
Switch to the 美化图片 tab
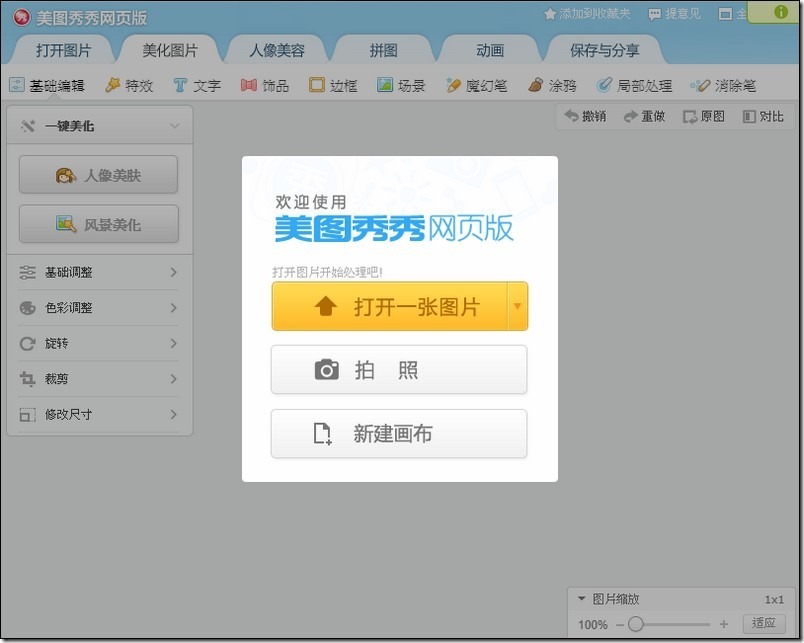pyautogui.click(x=170, y=50)
